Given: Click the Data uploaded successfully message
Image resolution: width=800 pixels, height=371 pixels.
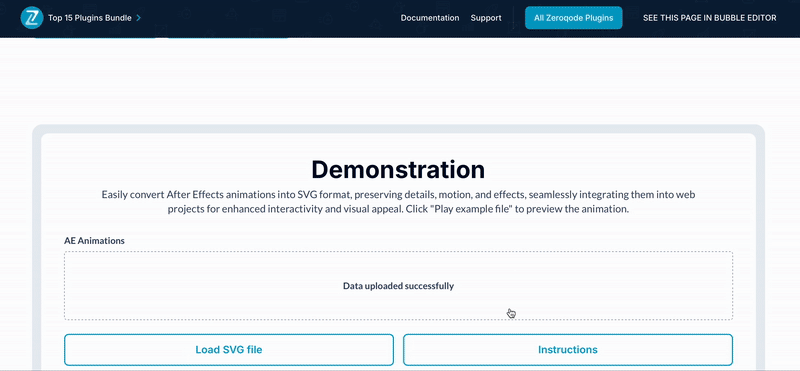Looking at the screenshot, I should 398,286.
